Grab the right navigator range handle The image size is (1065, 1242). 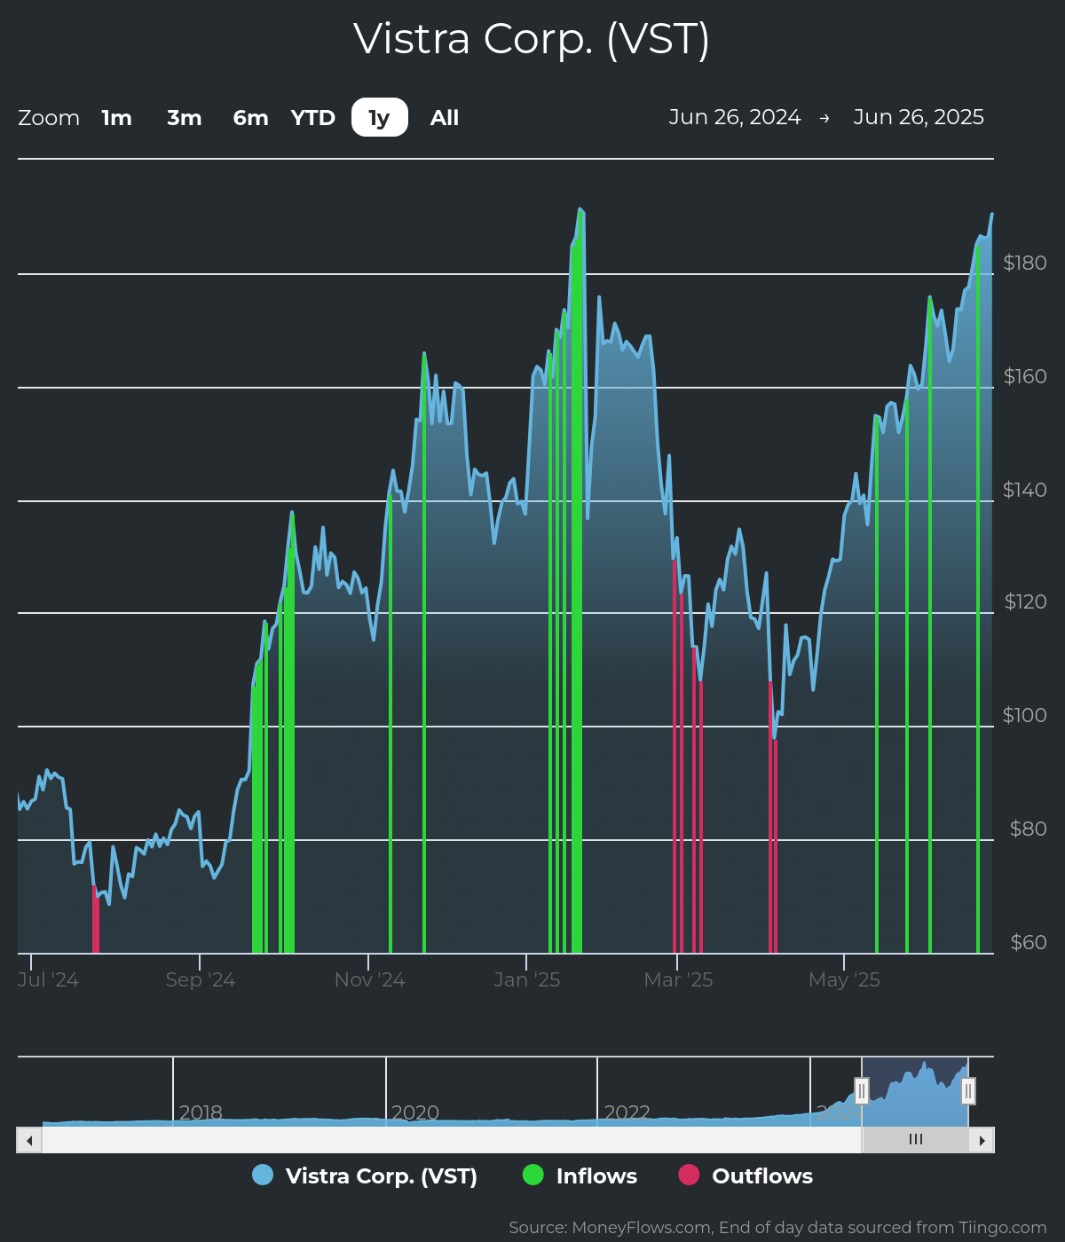tap(968, 1090)
